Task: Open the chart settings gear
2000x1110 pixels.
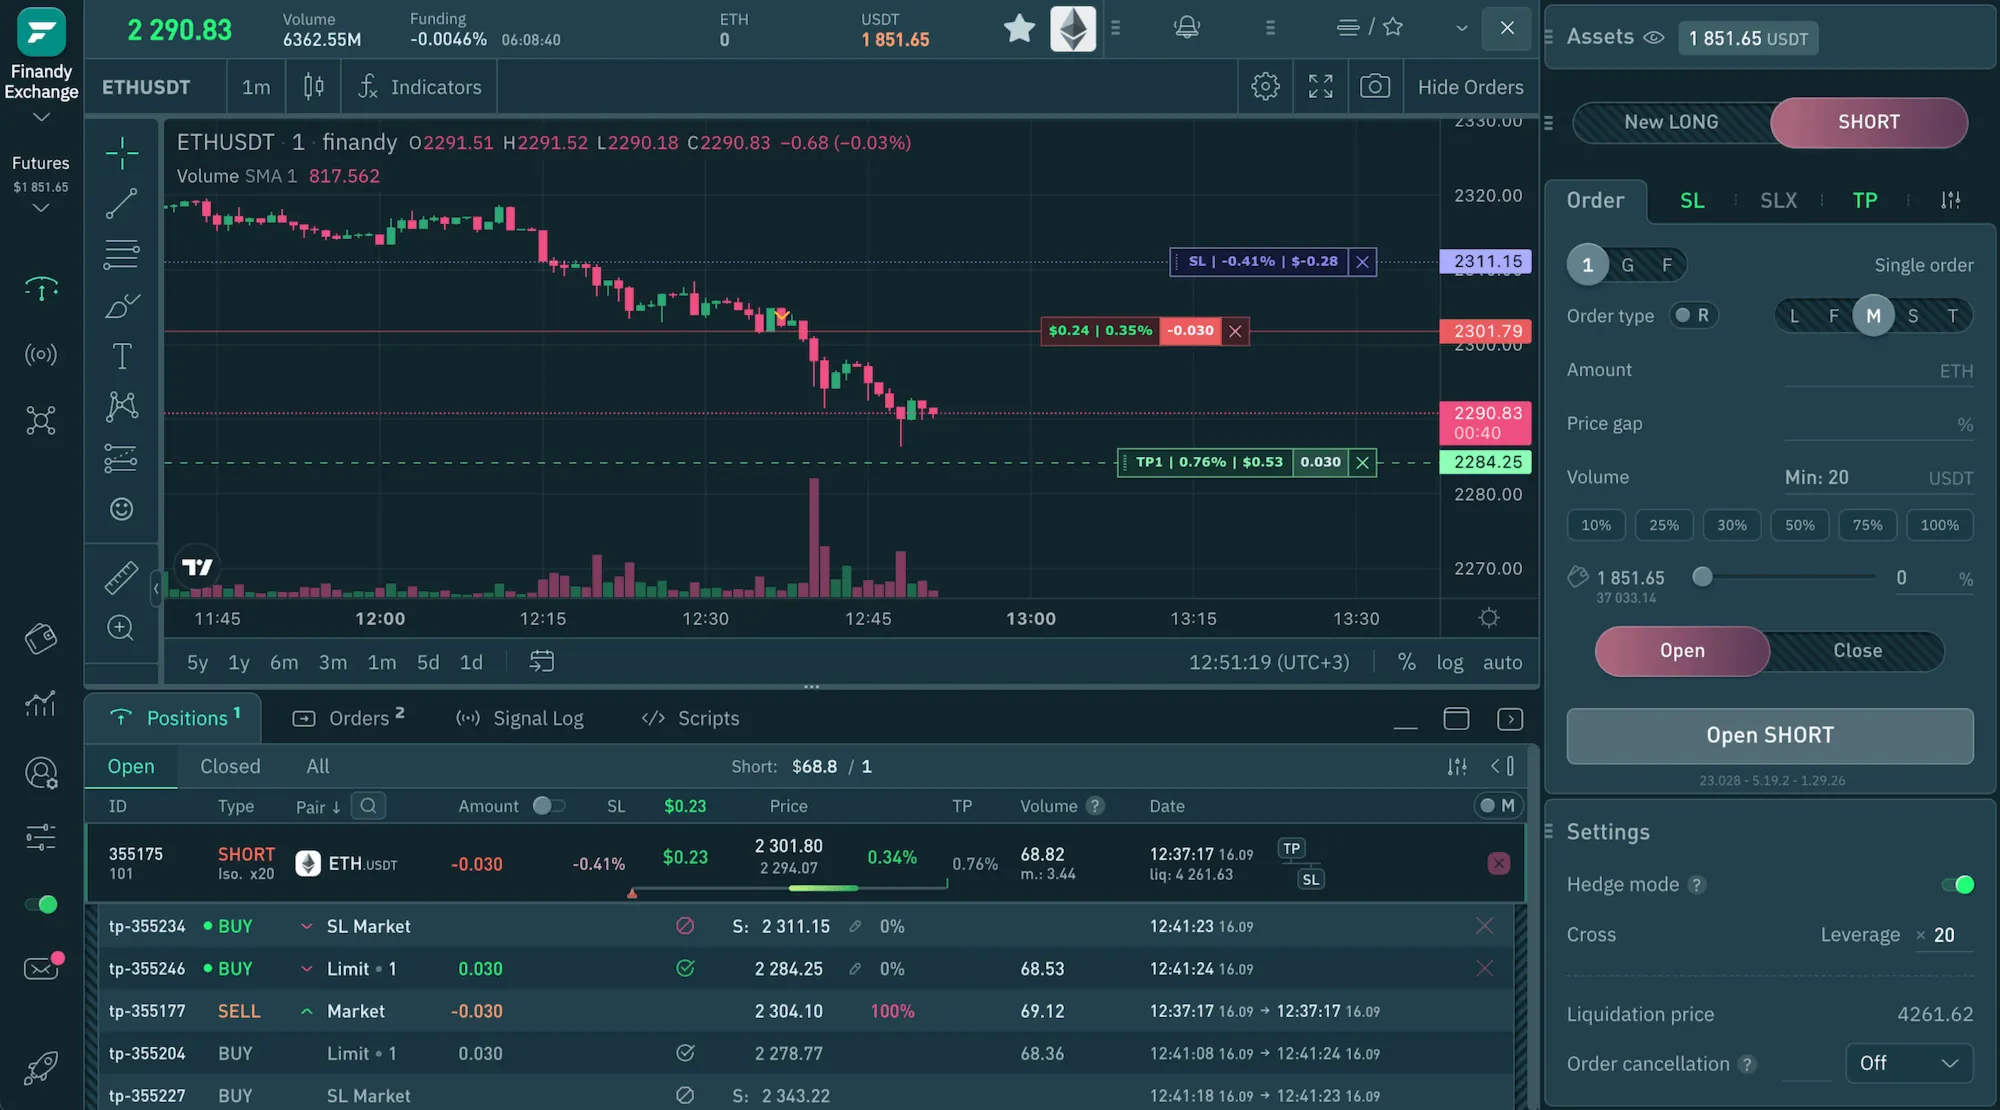Action: click(x=1264, y=86)
